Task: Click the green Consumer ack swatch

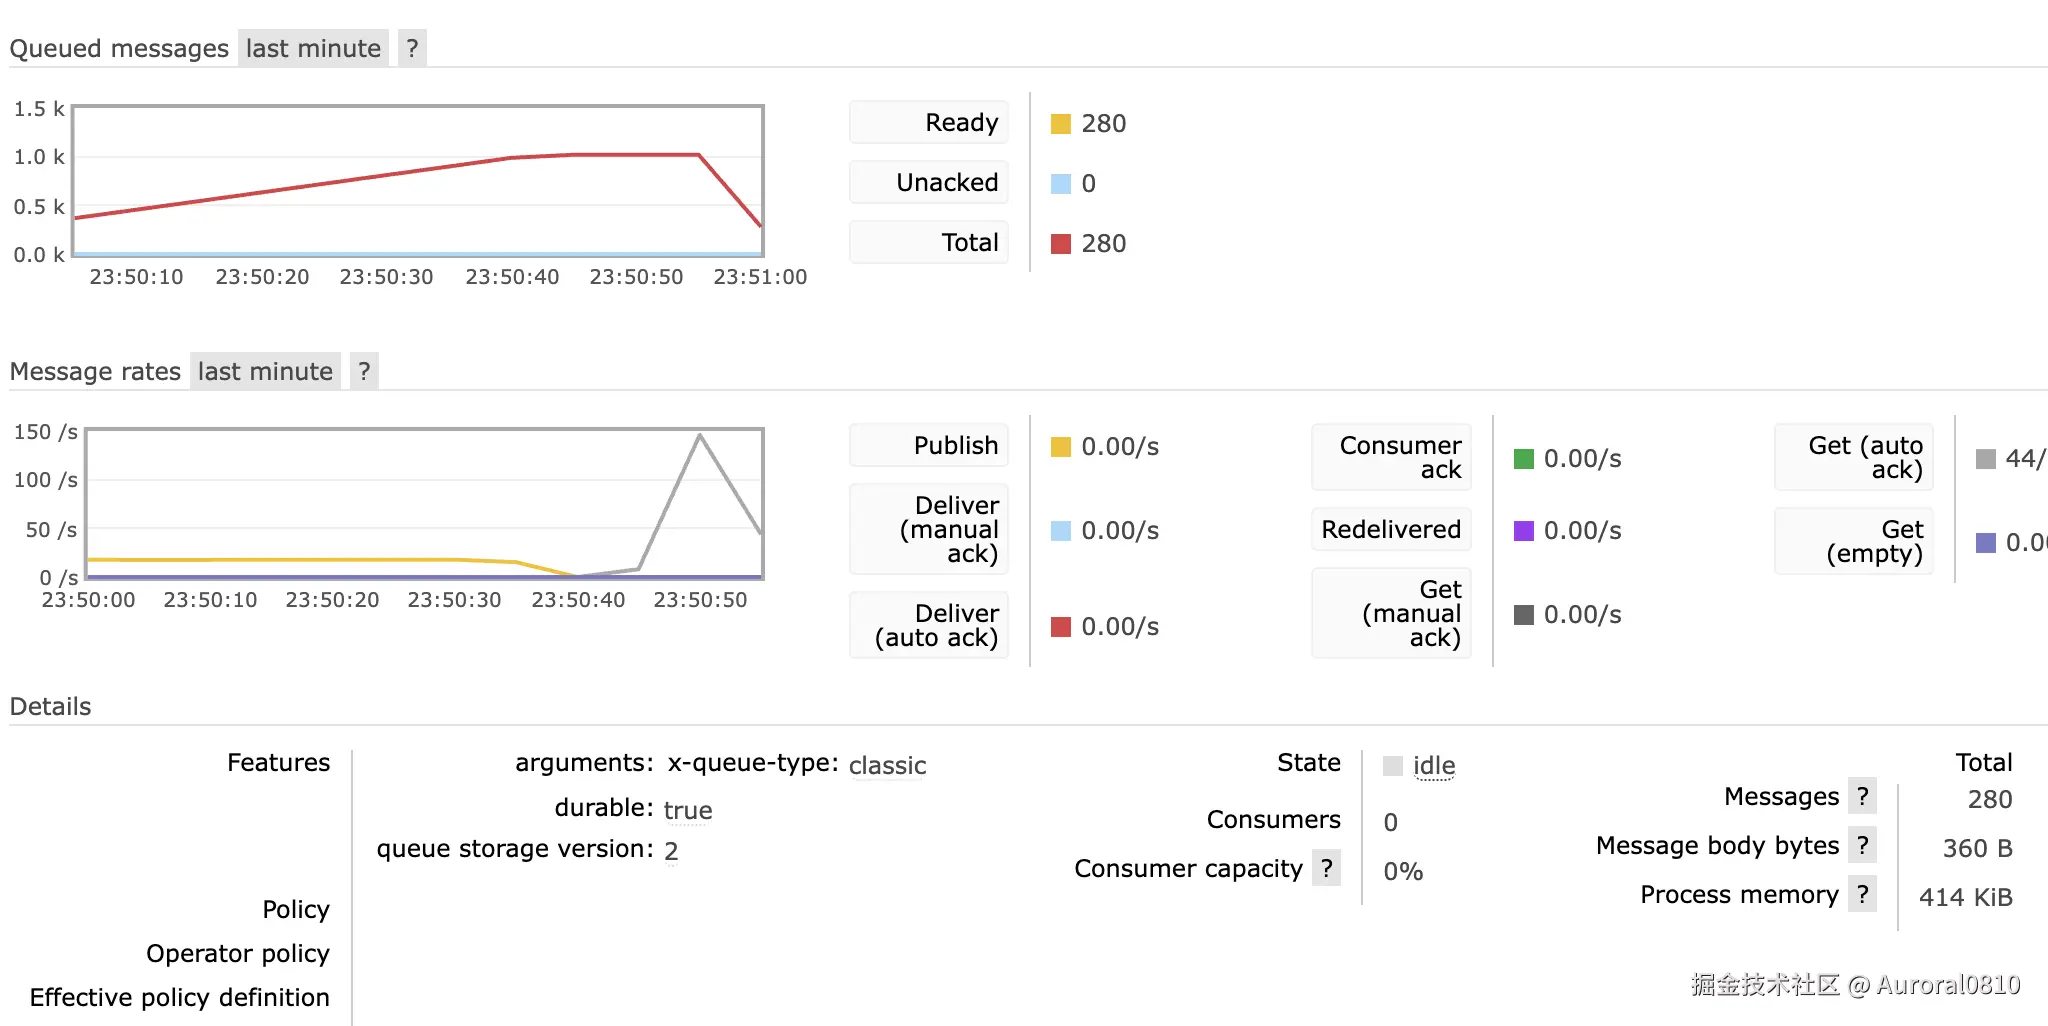Action: [x=1524, y=459]
